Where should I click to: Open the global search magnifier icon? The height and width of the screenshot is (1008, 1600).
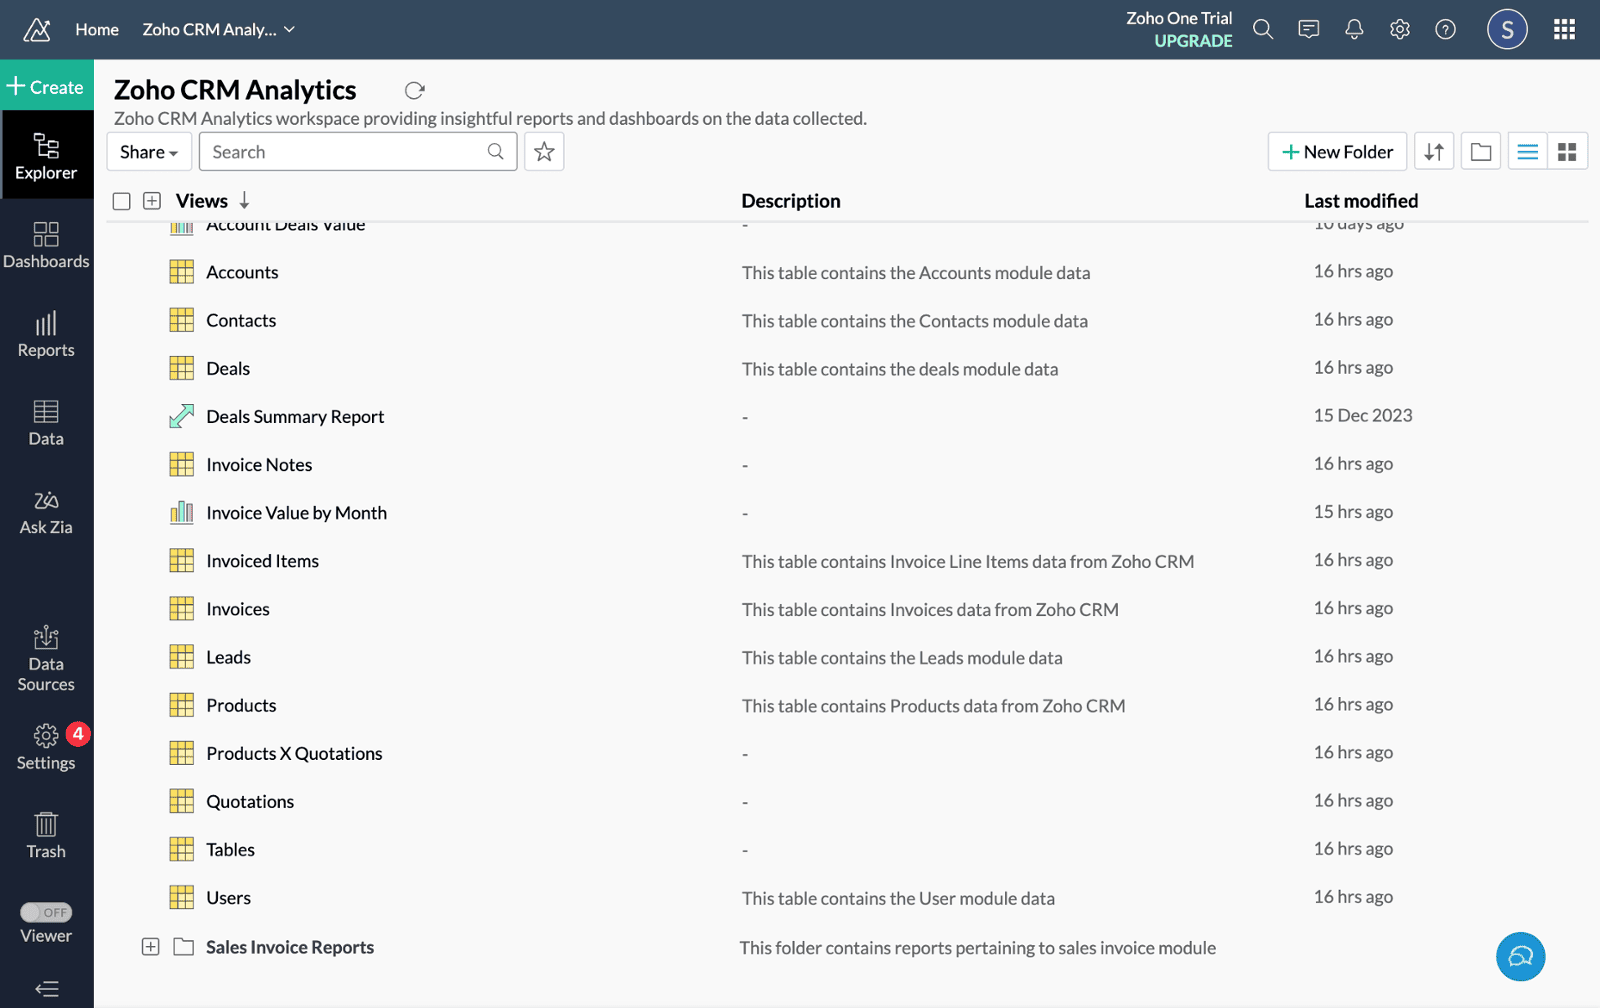pyautogui.click(x=1263, y=29)
